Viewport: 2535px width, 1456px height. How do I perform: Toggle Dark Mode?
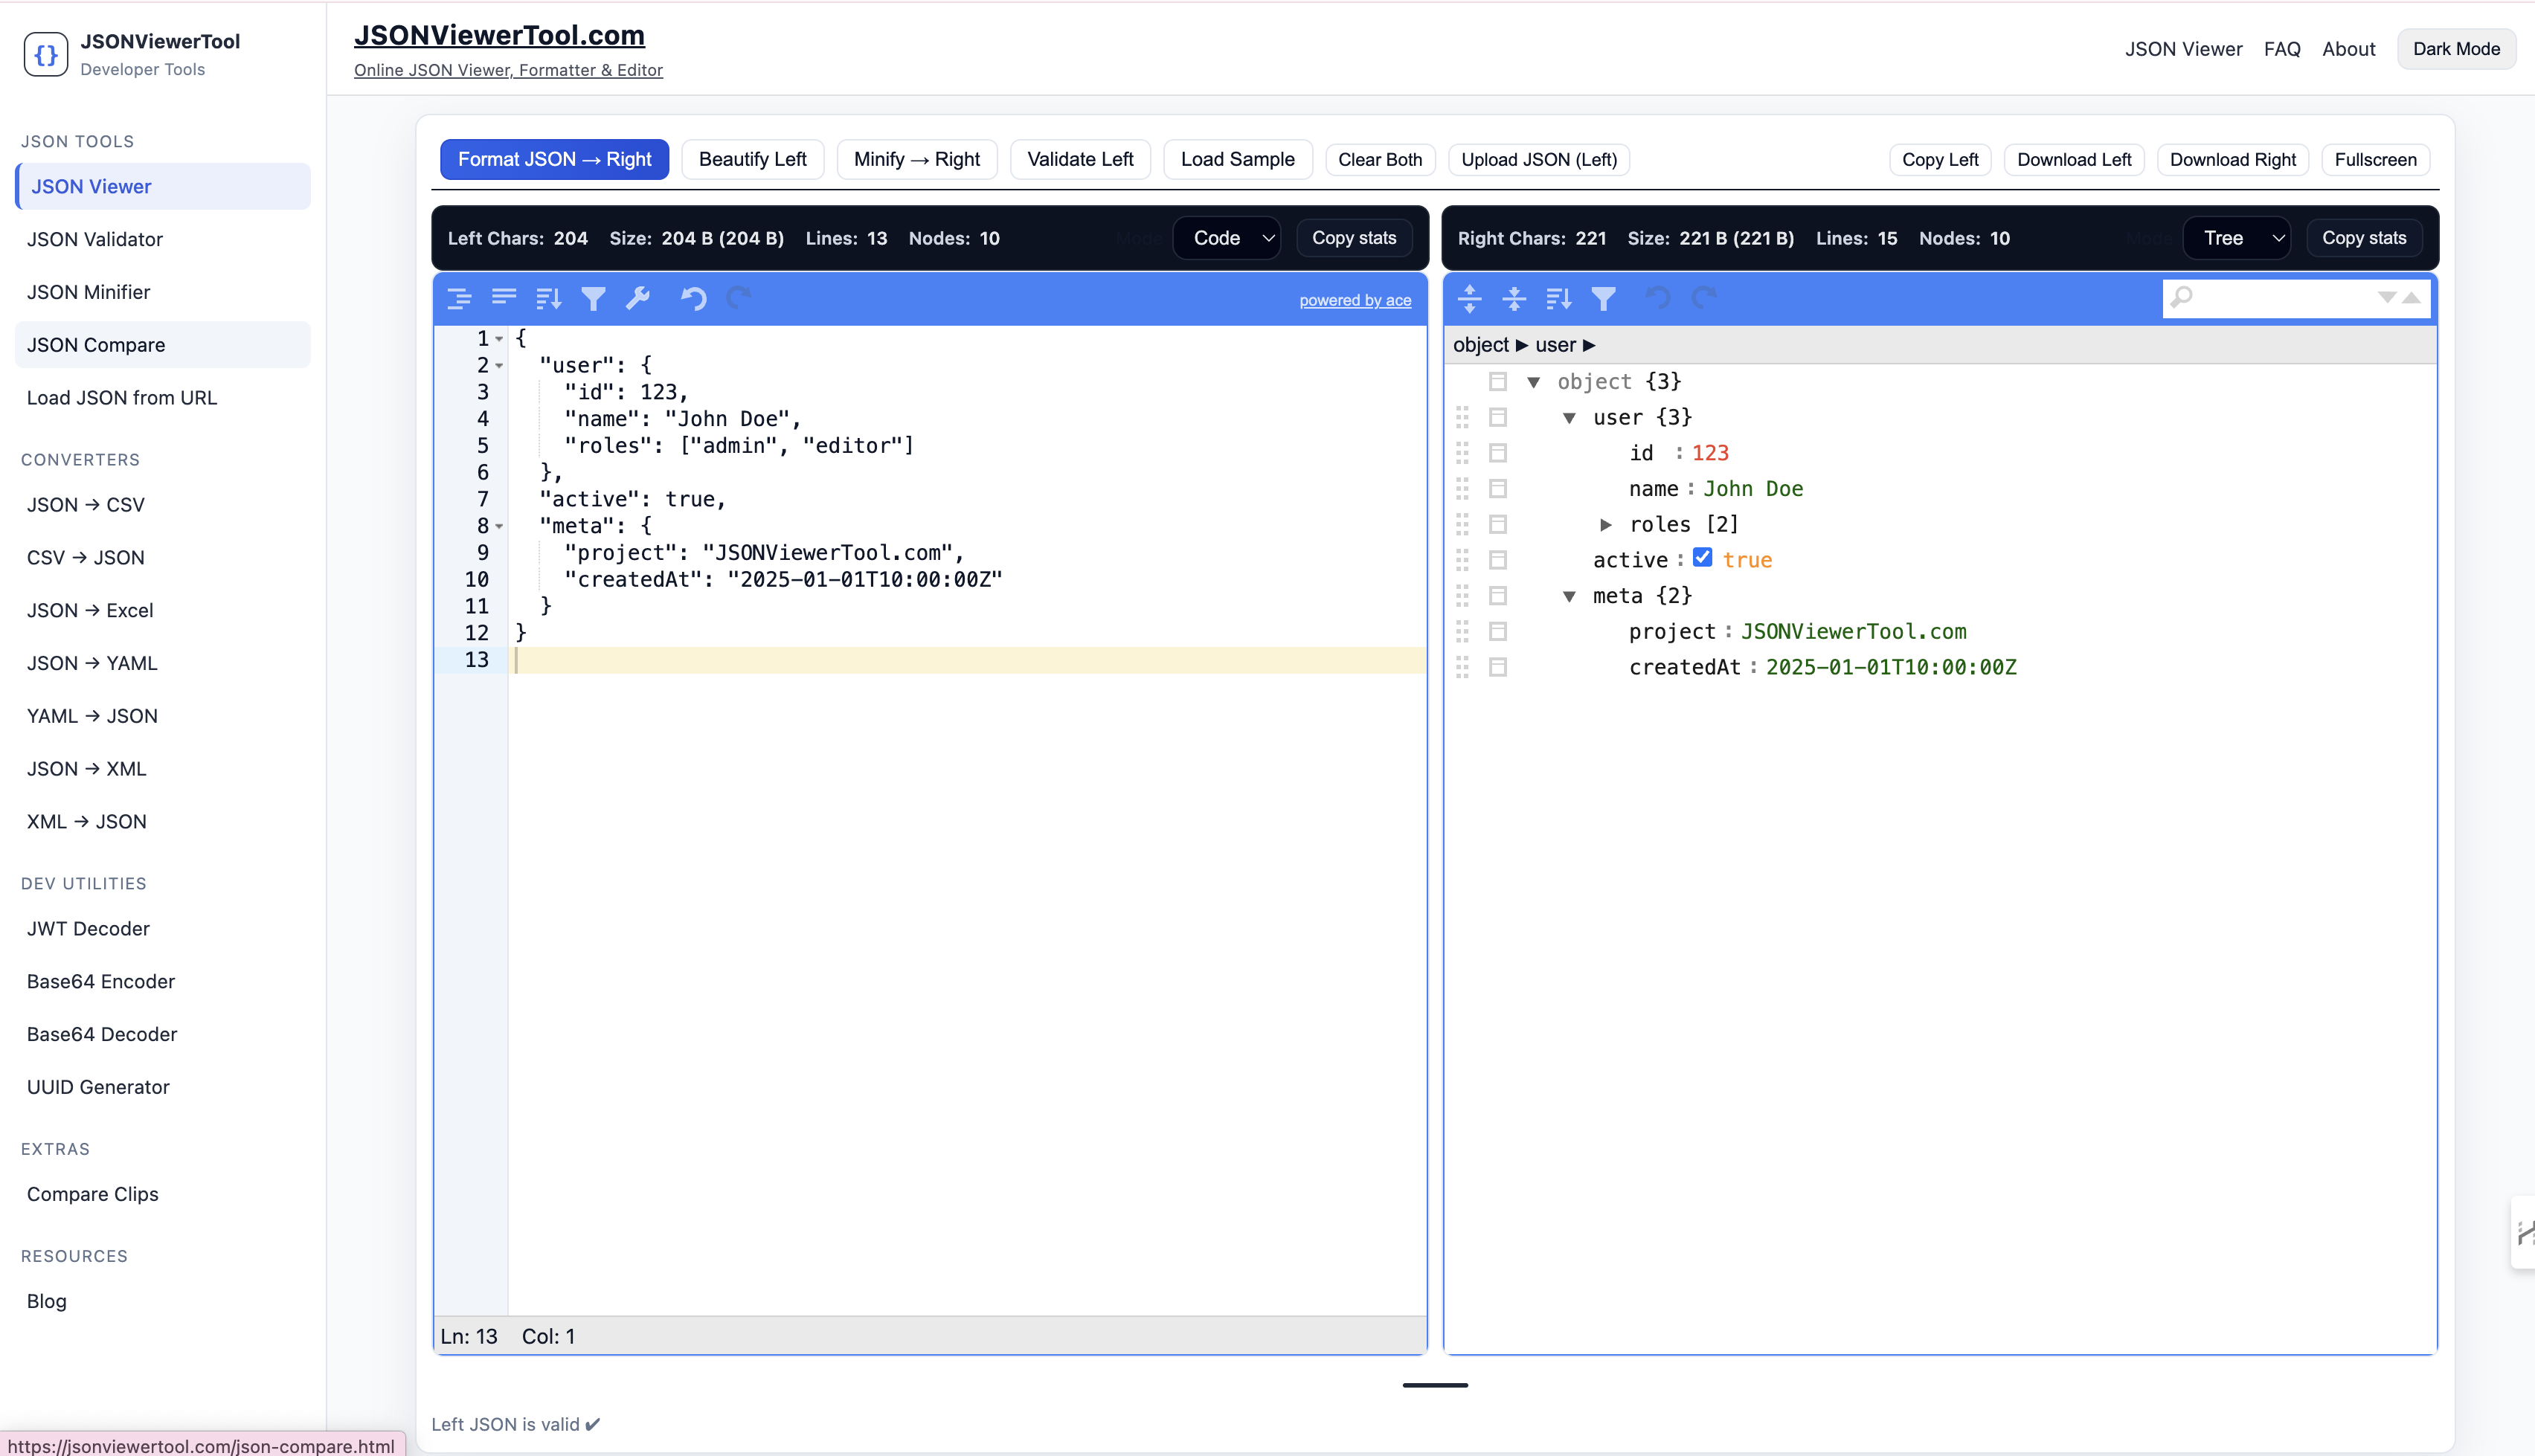[x=2456, y=48]
